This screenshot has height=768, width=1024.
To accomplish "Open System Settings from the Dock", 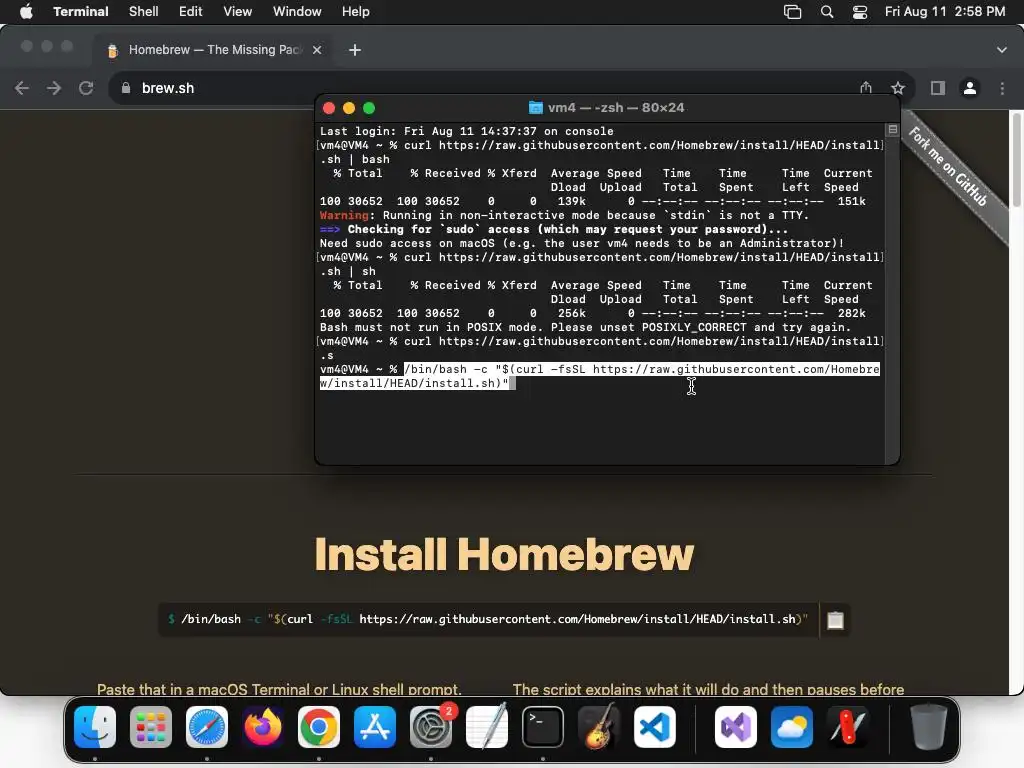I will pos(431,727).
